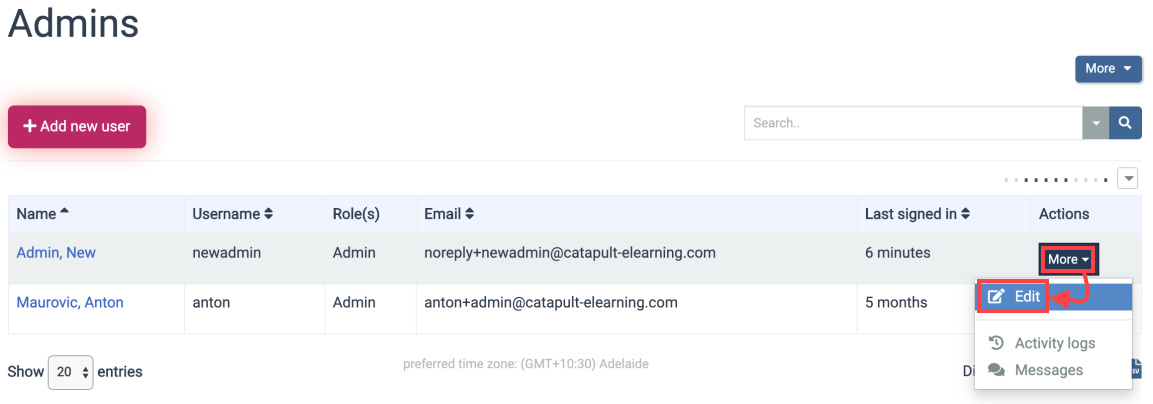Click the plus icon on Add new user
Viewport: 1153px width, 404px height.
click(29, 127)
